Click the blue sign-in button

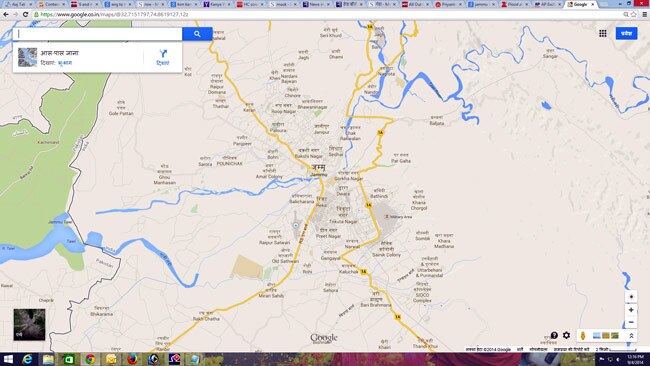[626, 33]
